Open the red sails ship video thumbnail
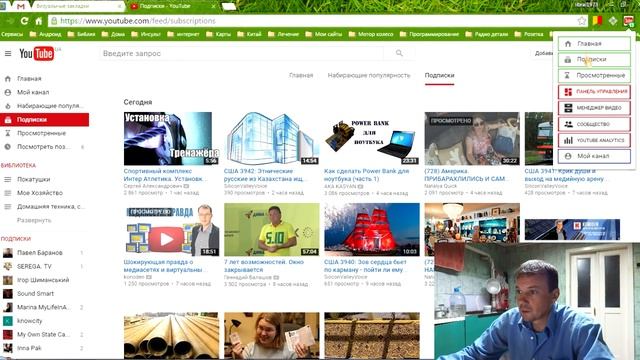Image resolution: width=640 pixels, height=360 pixels. 372,230
